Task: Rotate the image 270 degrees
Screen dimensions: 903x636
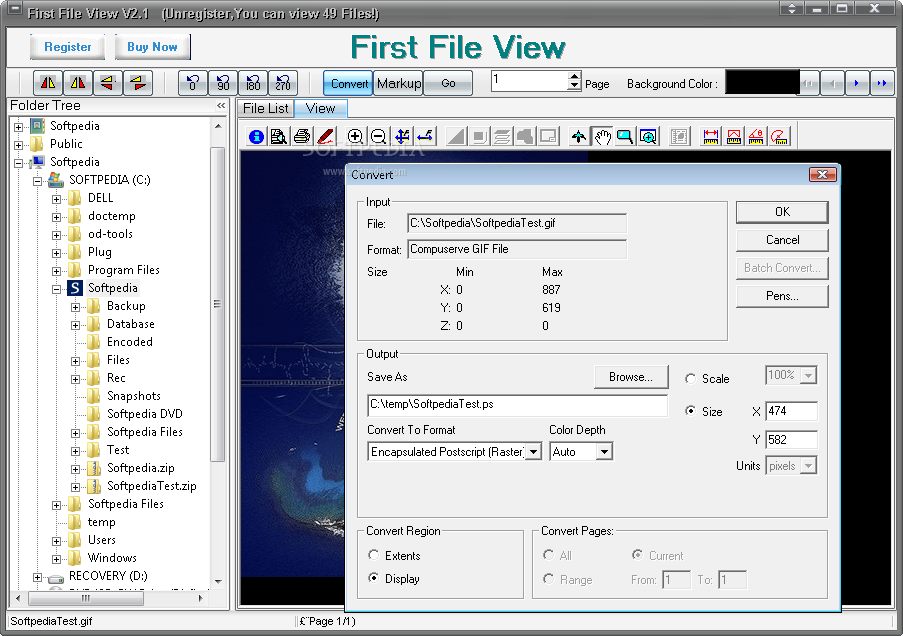Action: pyautogui.click(x=283, y=84)
